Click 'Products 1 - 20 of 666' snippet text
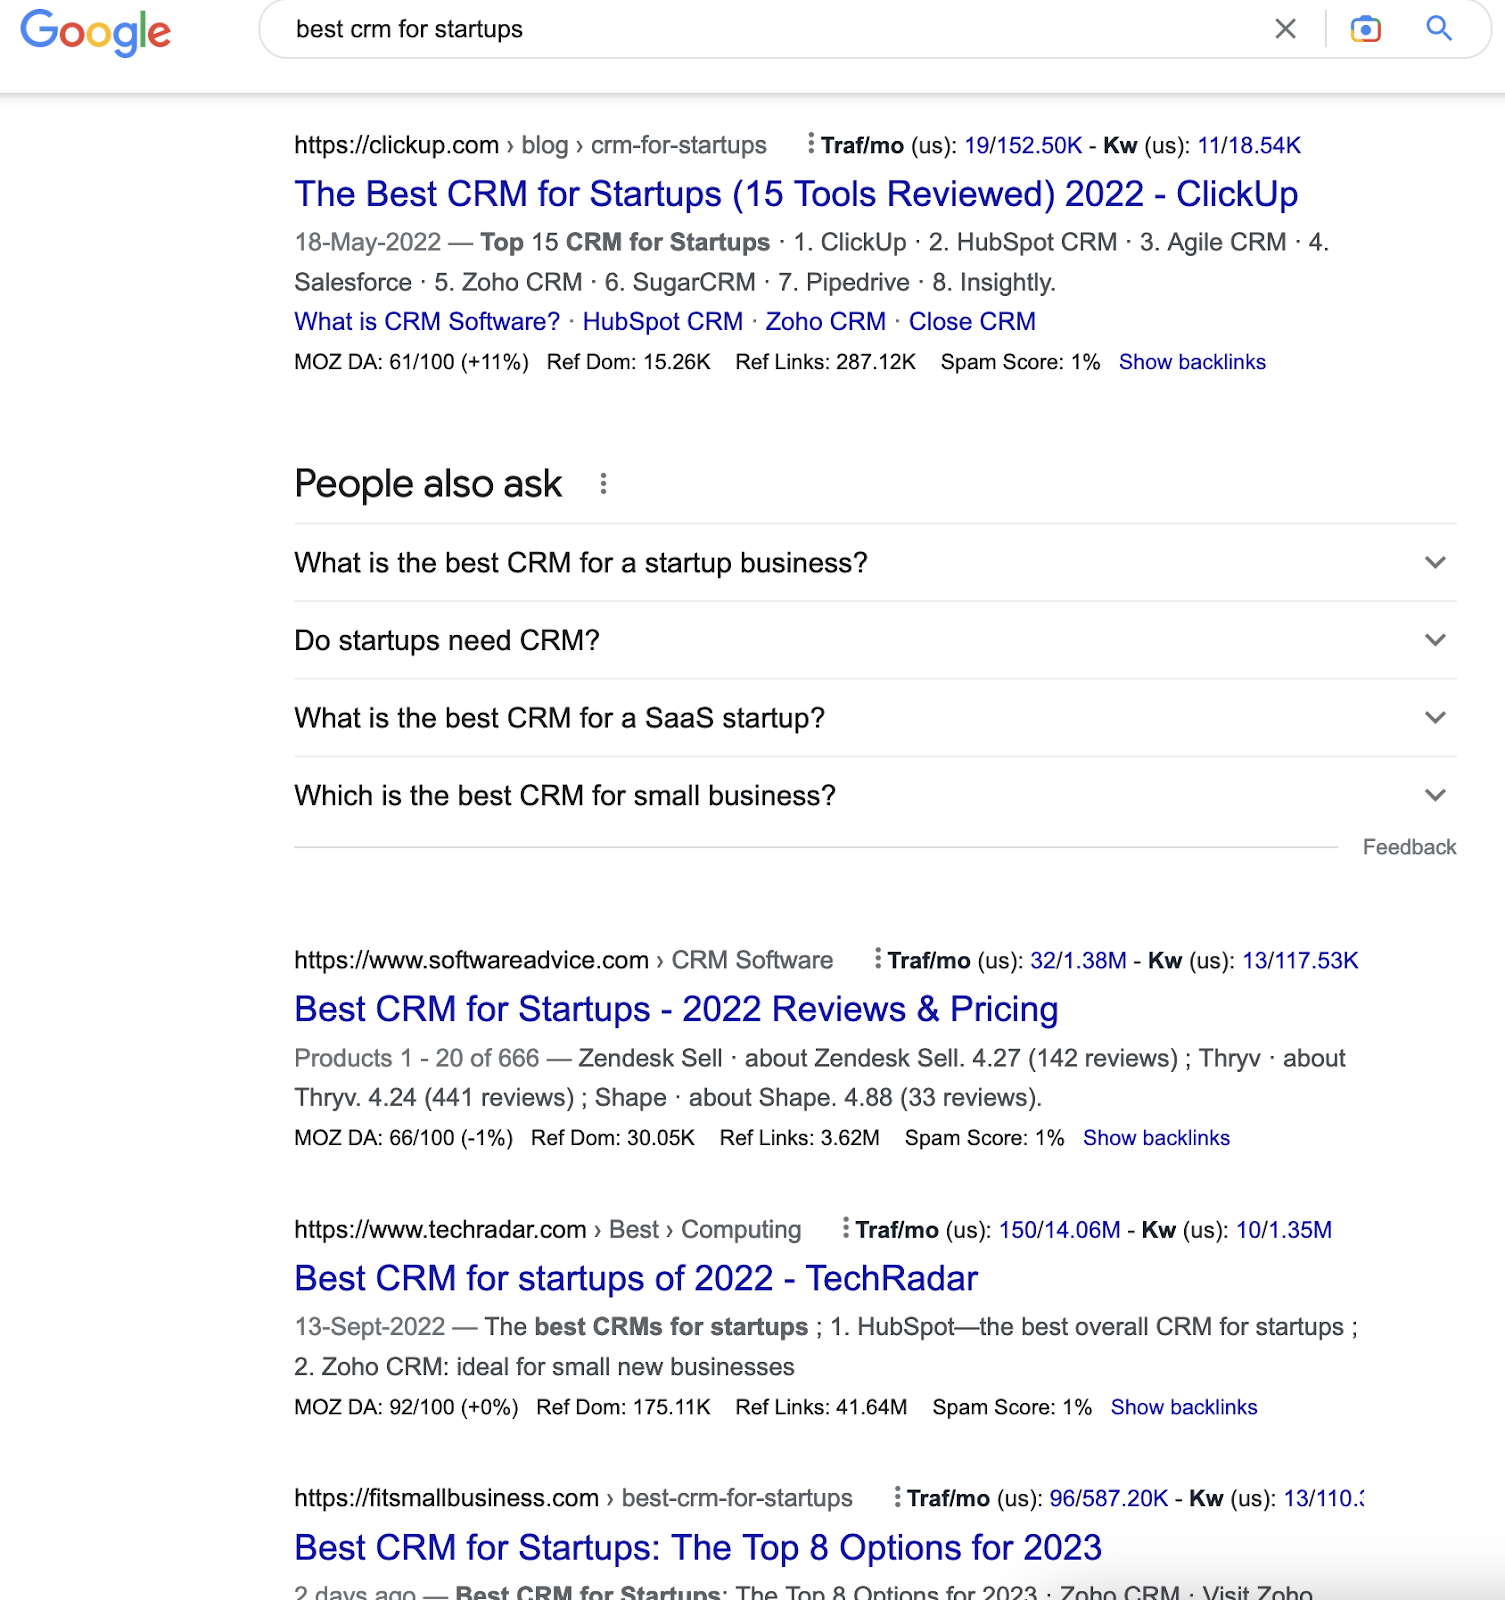1505x1600 pixels. [417, 1058]
